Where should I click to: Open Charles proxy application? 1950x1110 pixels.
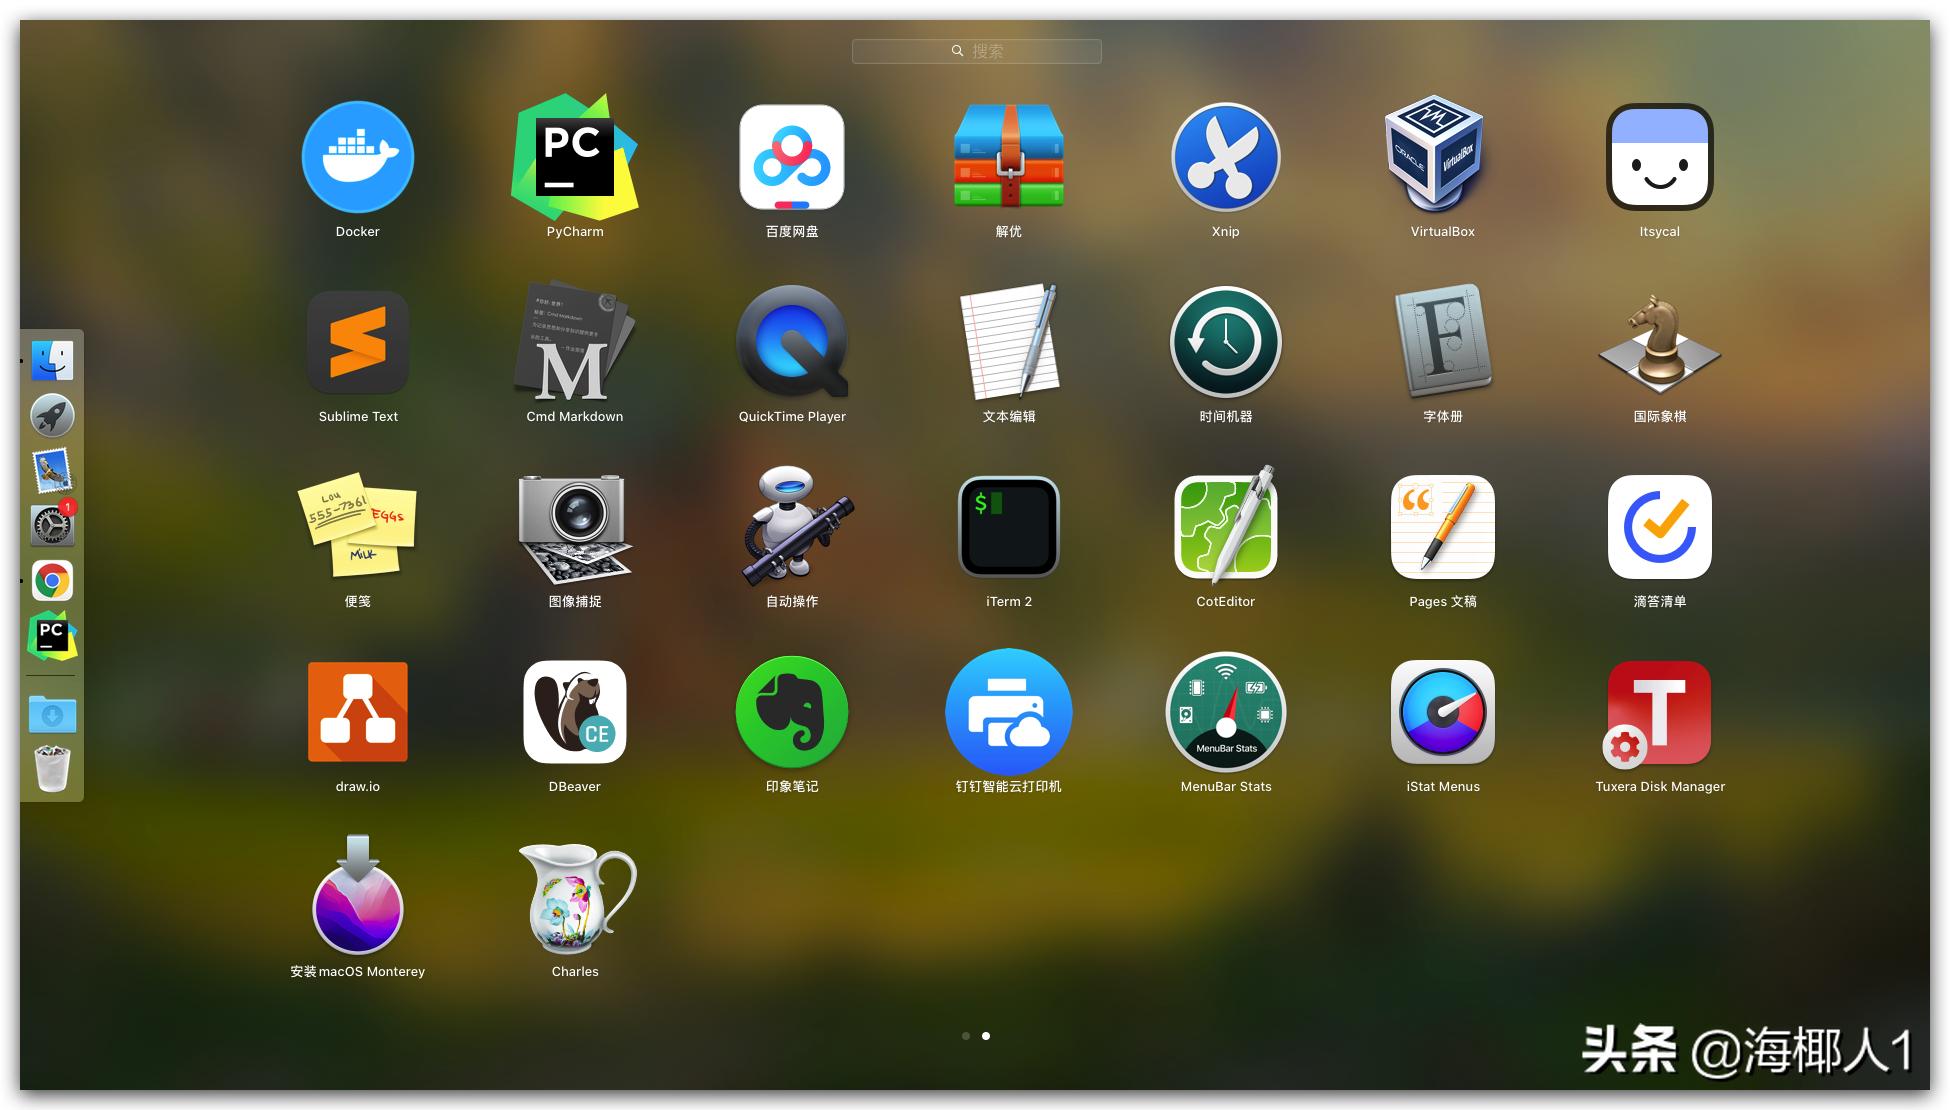(x=573, y=897)
